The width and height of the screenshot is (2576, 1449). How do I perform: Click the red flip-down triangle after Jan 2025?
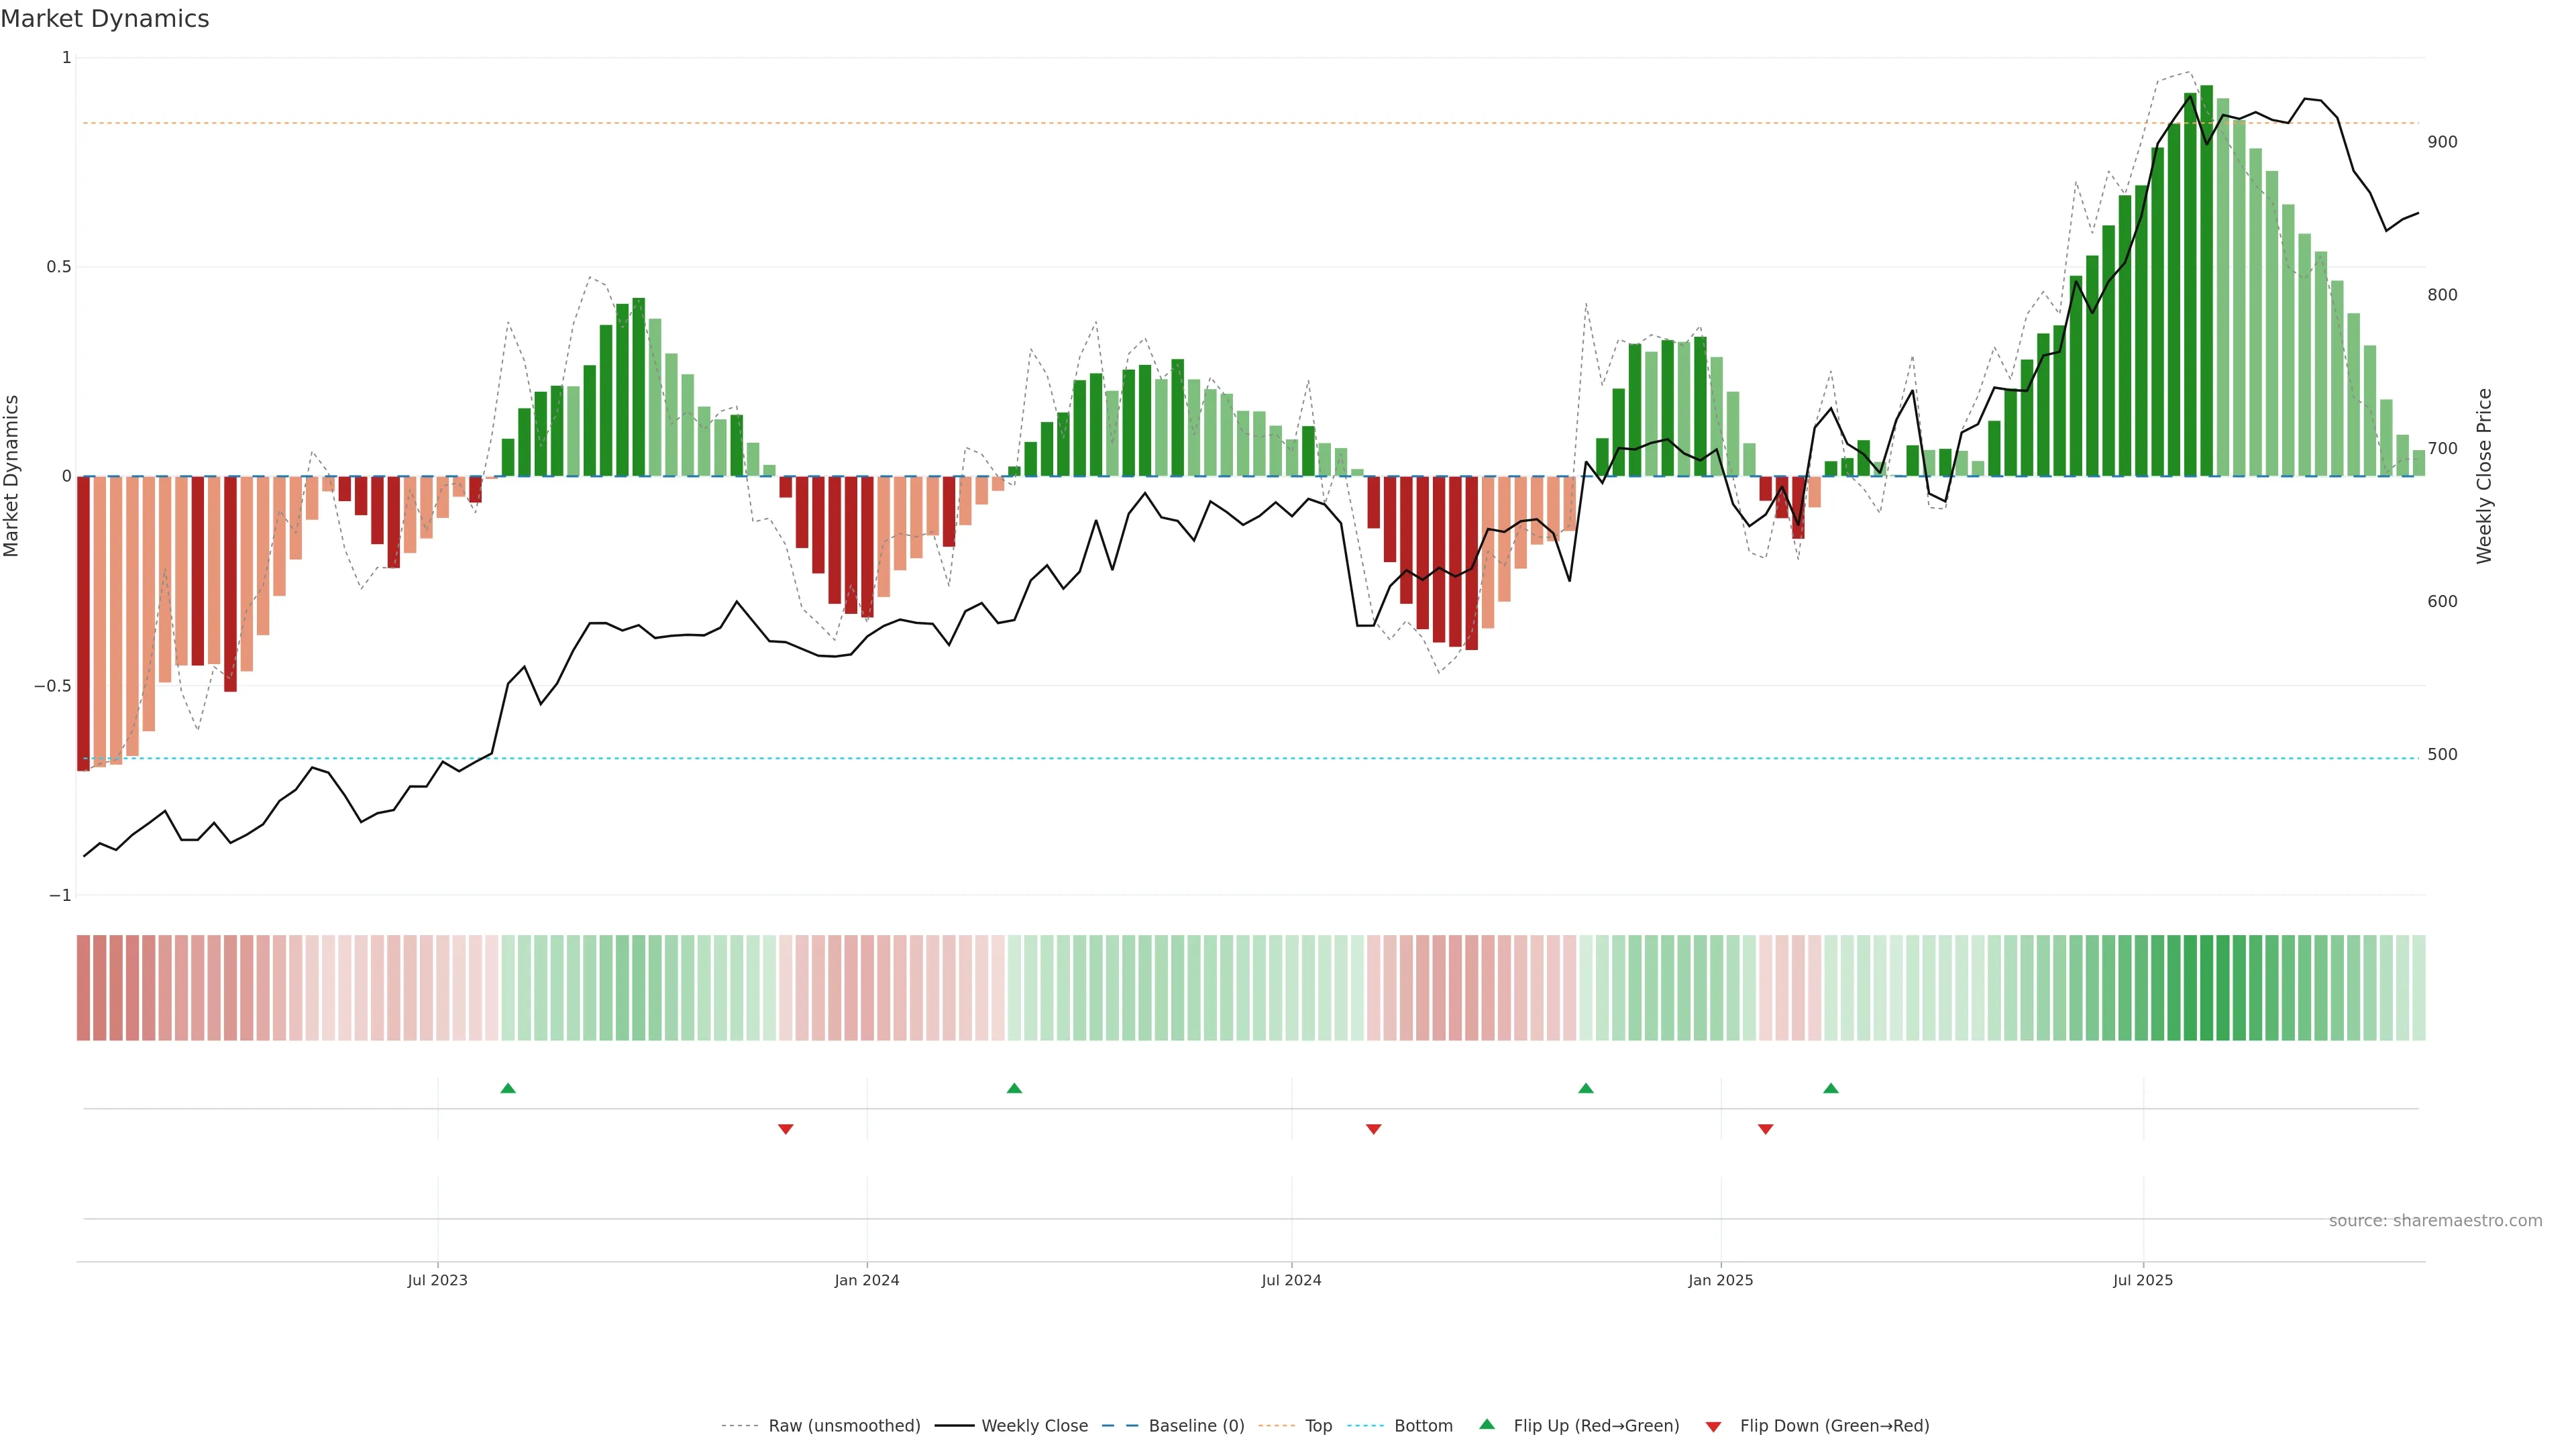[x=1766, y=1129]
